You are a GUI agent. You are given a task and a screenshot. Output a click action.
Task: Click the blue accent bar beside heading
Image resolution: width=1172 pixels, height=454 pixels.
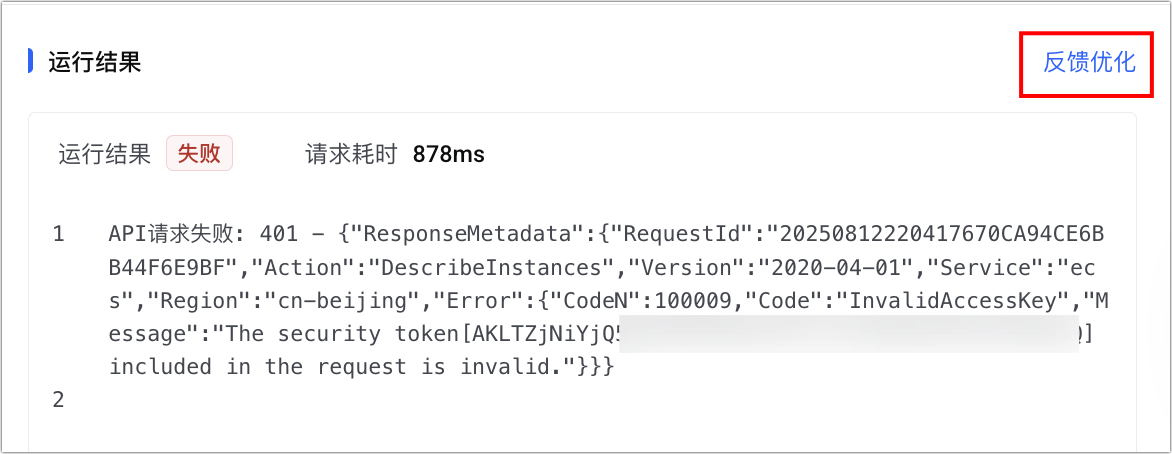(31, 62)
